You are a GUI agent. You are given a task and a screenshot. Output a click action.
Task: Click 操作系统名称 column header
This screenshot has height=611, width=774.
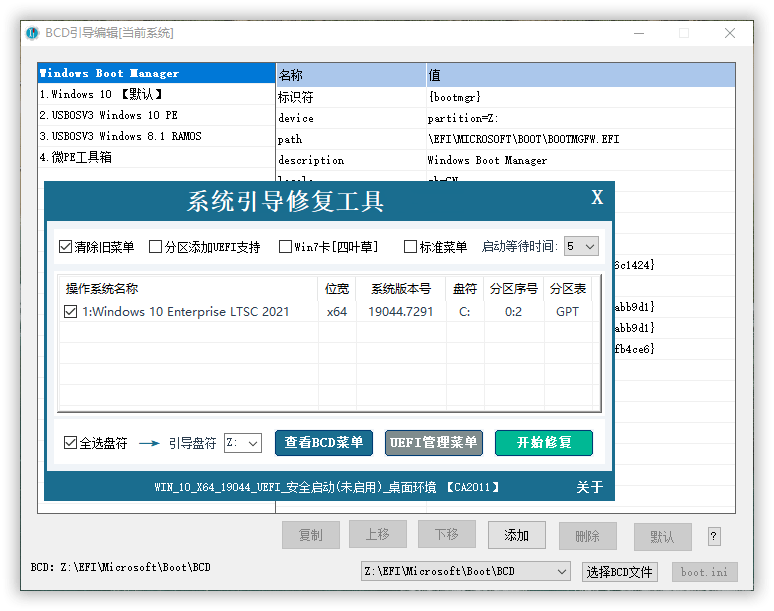(x=189, y=289)
